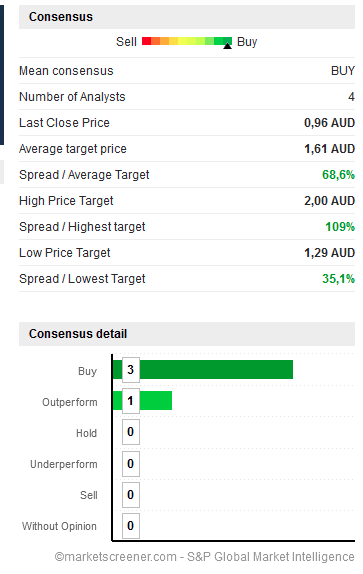
Task: Click the Outperform count box showing 1
Action: (131, 401)
